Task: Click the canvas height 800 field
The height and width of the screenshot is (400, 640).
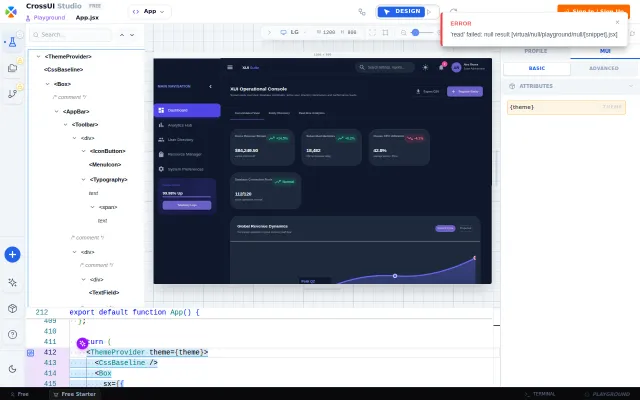Action: pos(351,32)
